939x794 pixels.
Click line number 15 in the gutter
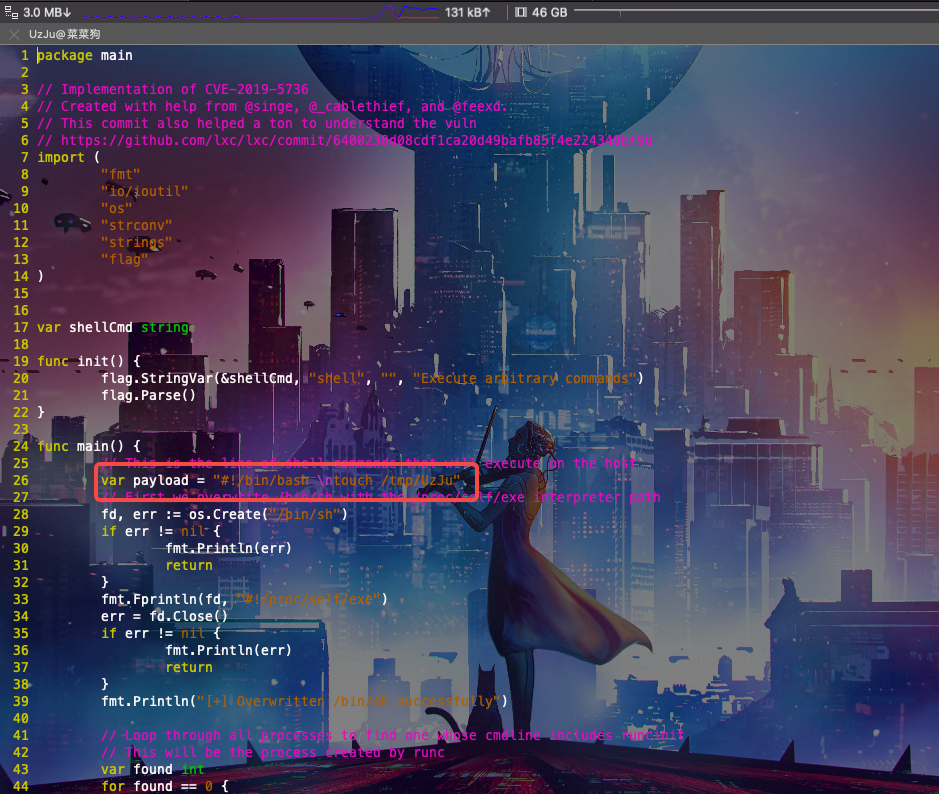(x=21, y=293)
